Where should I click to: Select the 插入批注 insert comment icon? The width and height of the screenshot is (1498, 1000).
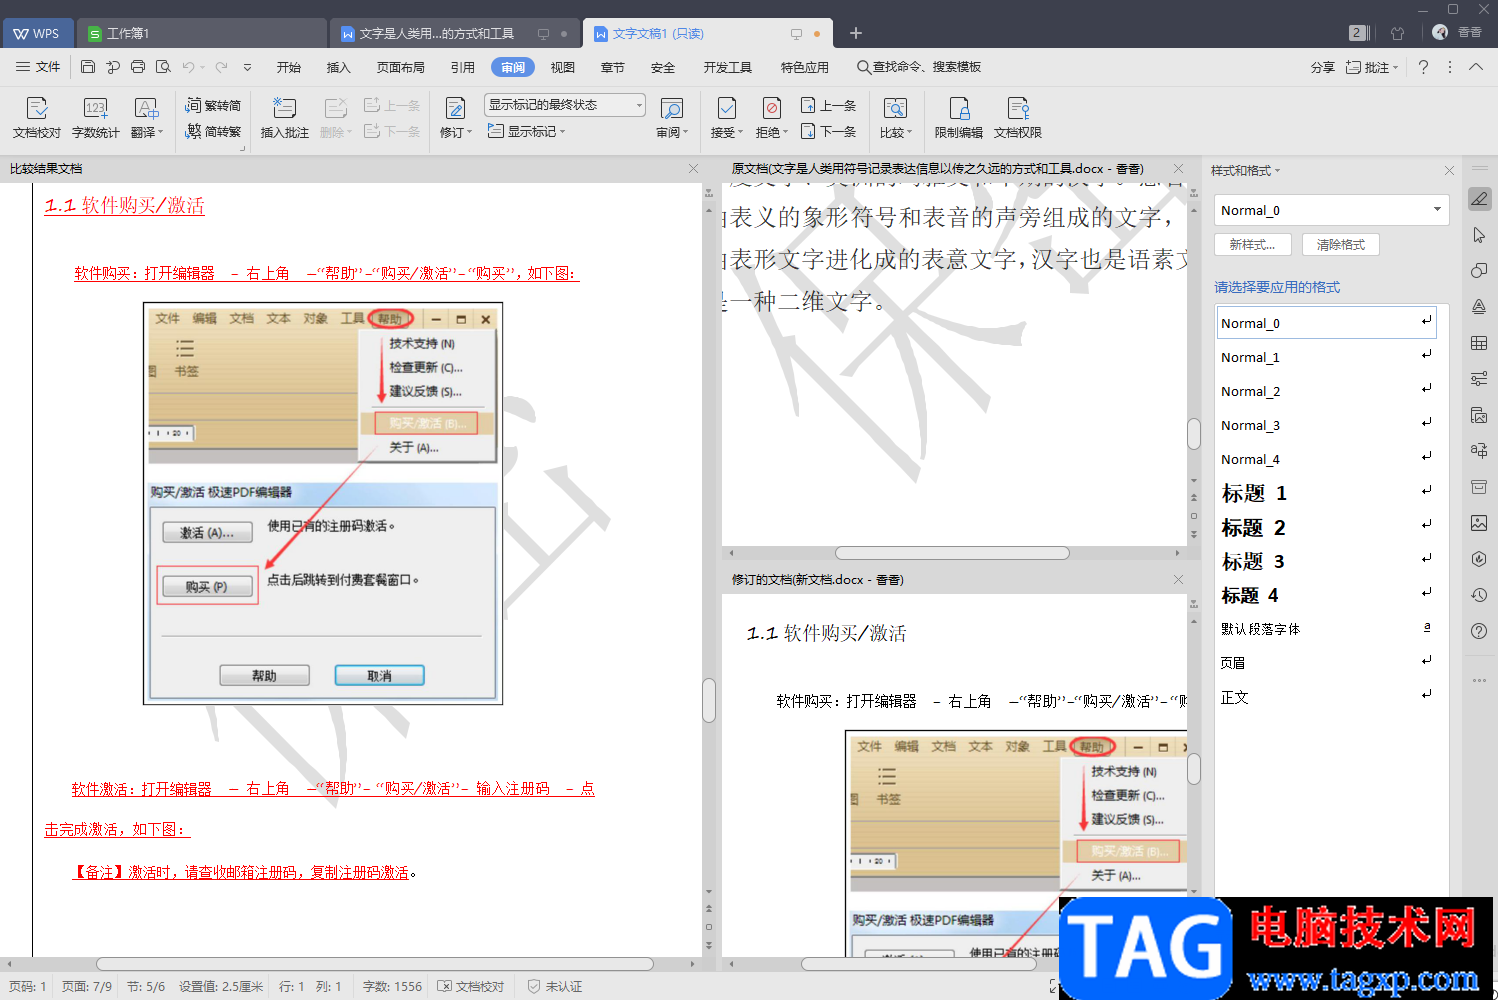point(284,118)
